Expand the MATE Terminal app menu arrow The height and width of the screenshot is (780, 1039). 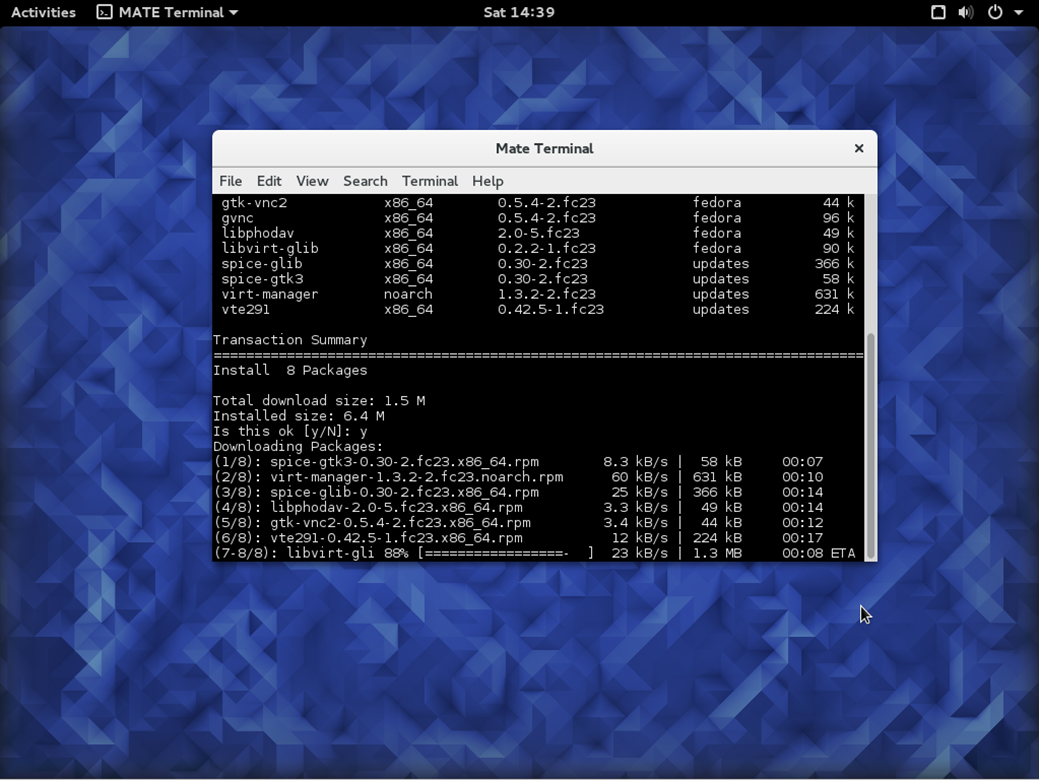click(234, 13)
